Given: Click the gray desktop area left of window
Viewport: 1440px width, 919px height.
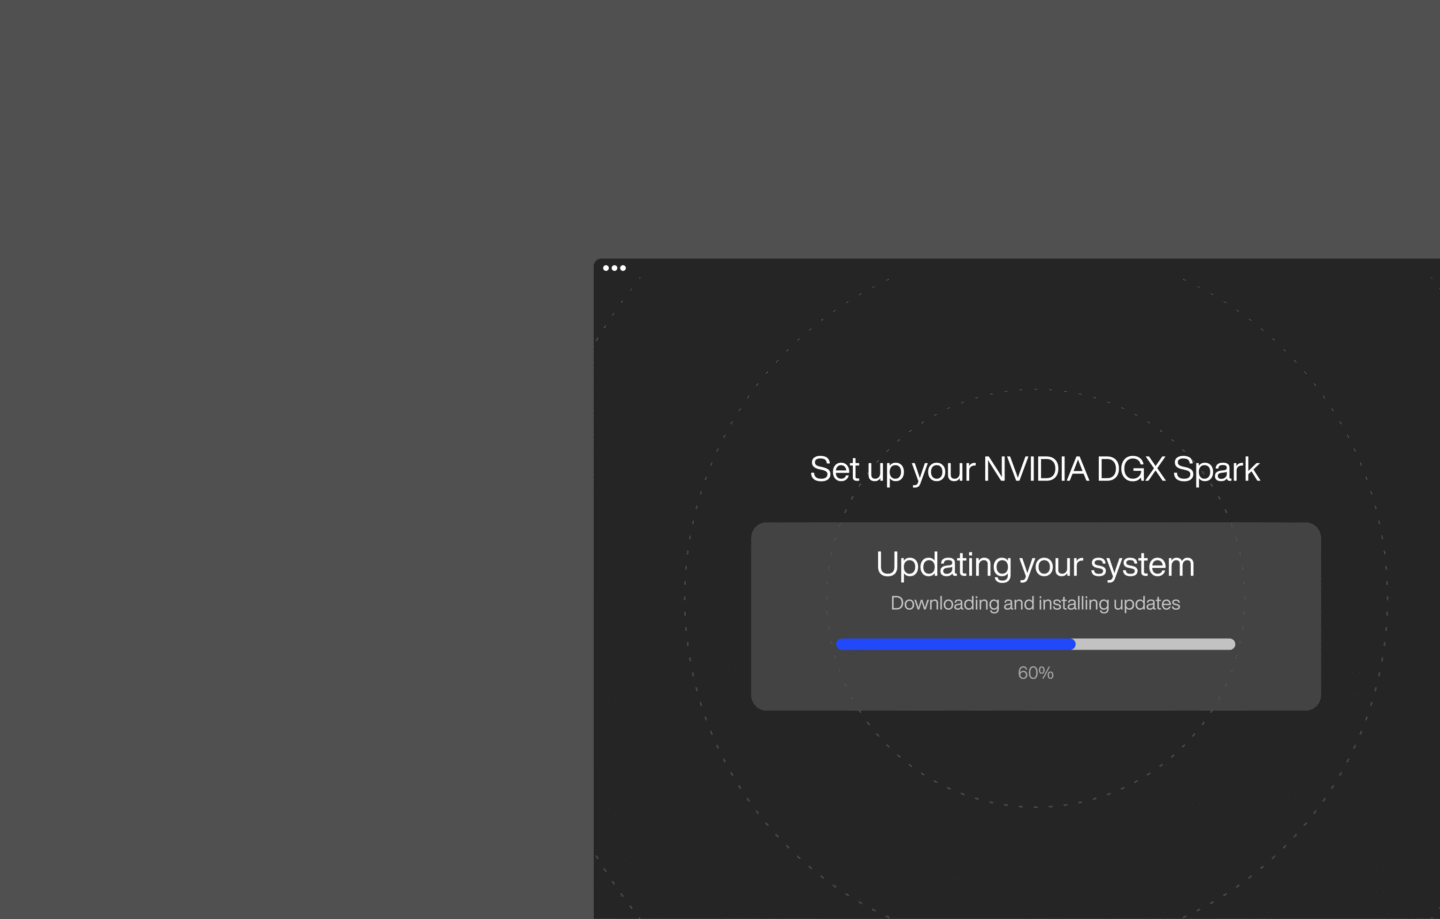Looking at the screenshot, I should (300, 500).
